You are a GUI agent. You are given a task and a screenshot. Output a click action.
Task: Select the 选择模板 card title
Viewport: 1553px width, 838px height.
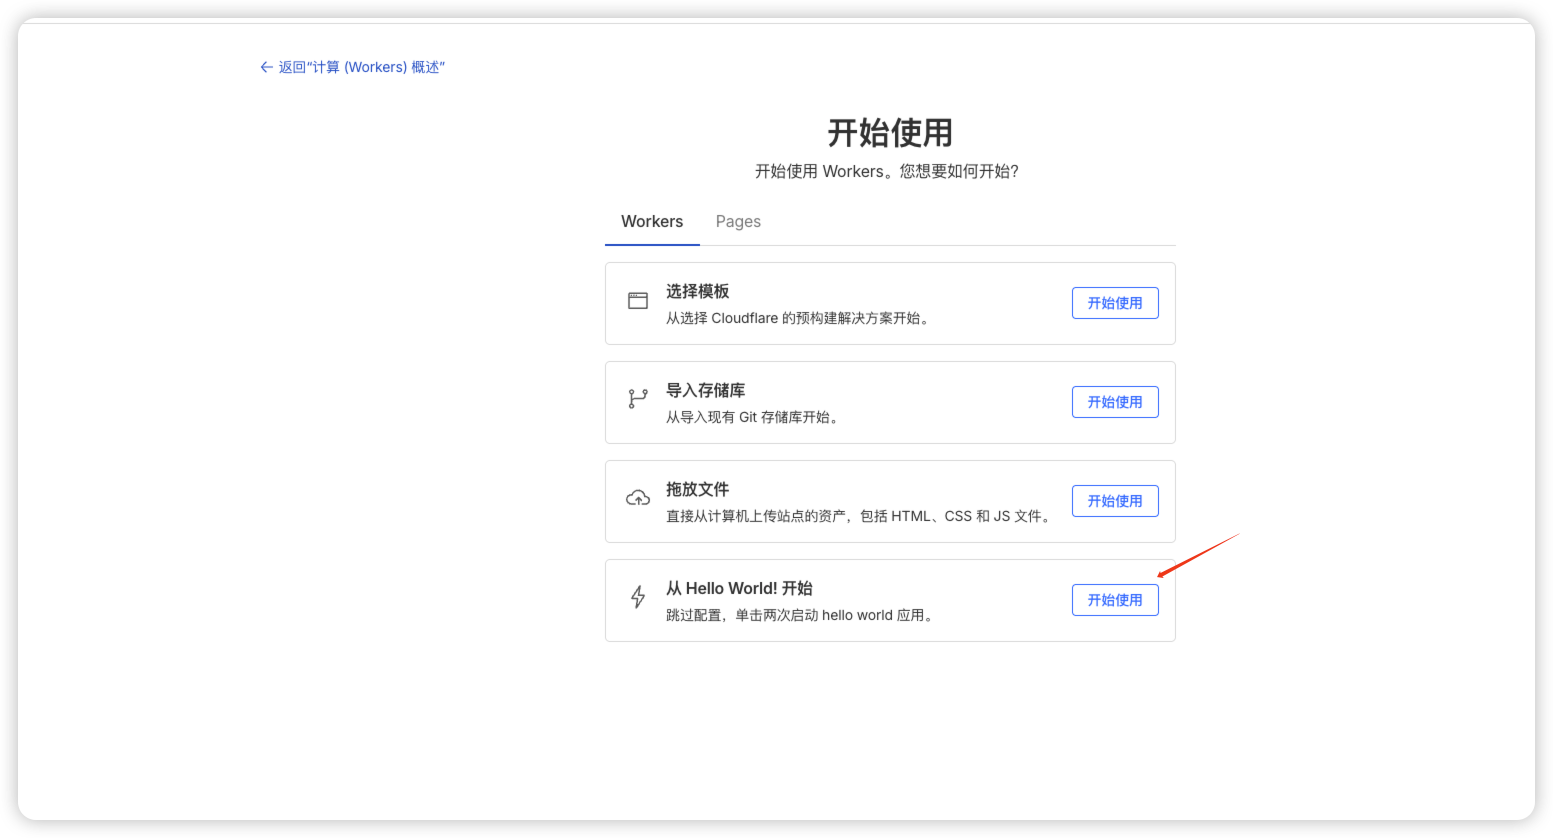tap(698, 291)
